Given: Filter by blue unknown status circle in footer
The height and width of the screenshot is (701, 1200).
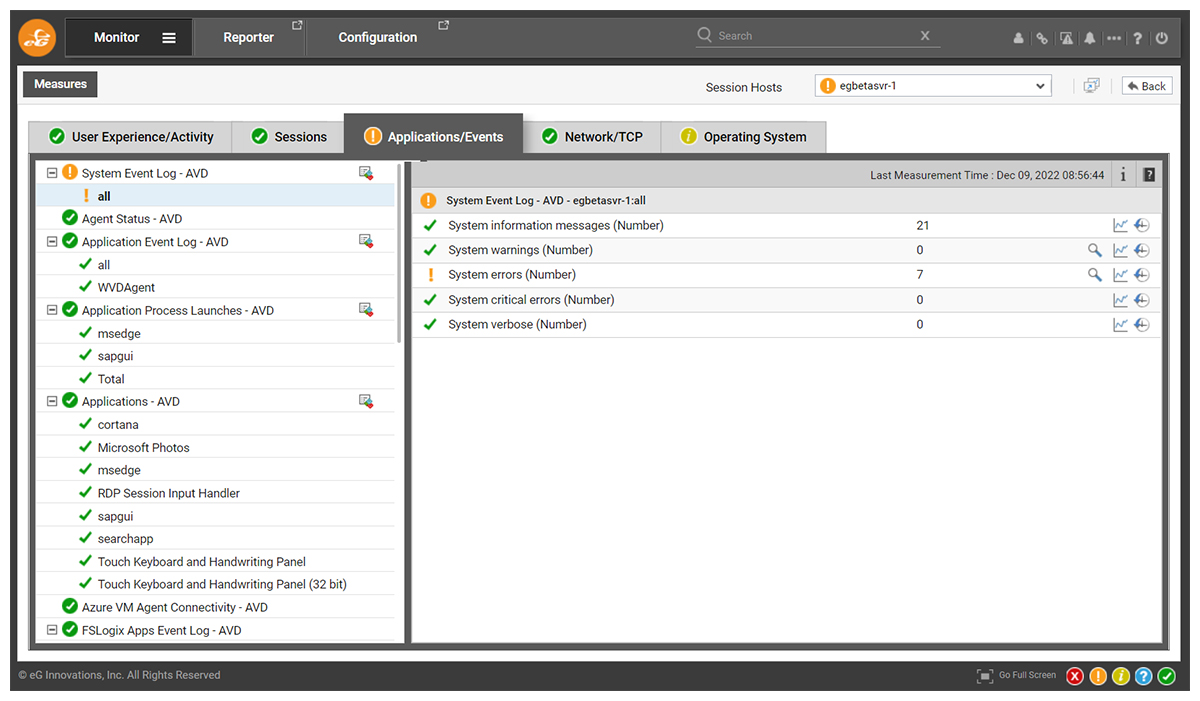Looking at the screenshot, I should [1144, 677].
